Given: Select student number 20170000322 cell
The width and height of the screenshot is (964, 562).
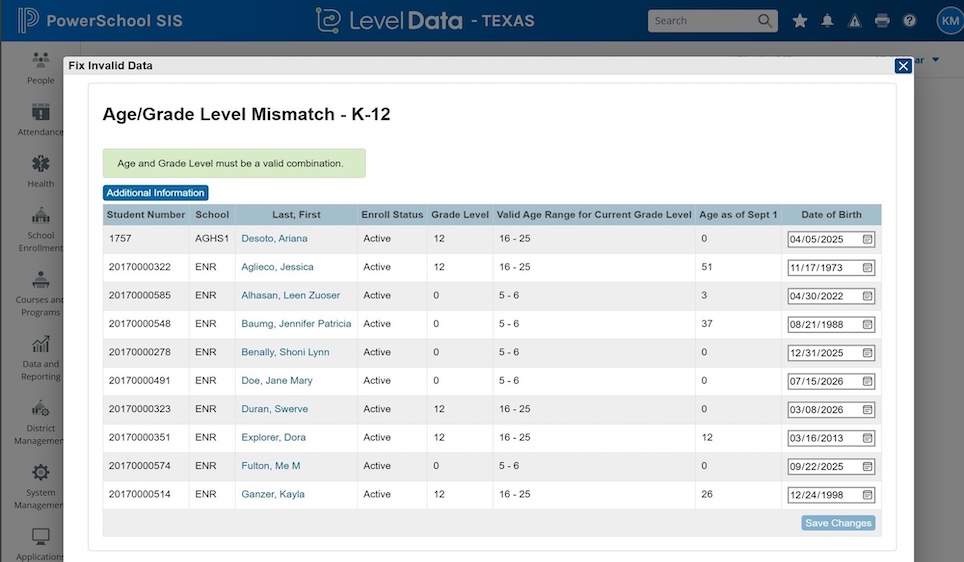Looking at the screenshot, I should (x=146, y=267).
